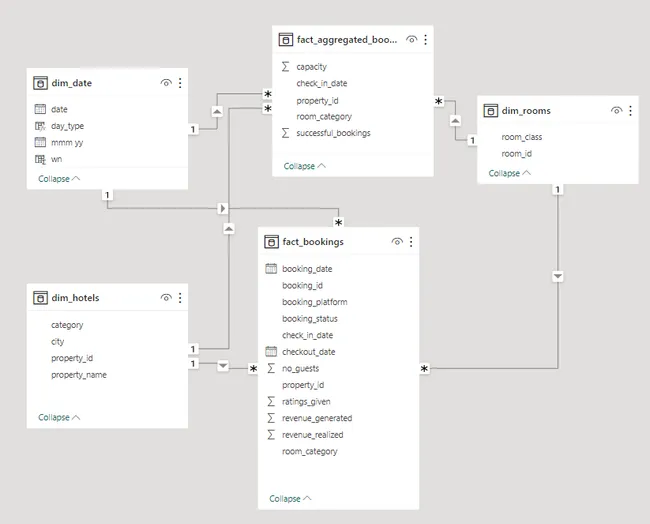This screenshot has width=650, height=524.
Task: Collapse the fact_aggregated_bookings table card
Action: (305, 166)
